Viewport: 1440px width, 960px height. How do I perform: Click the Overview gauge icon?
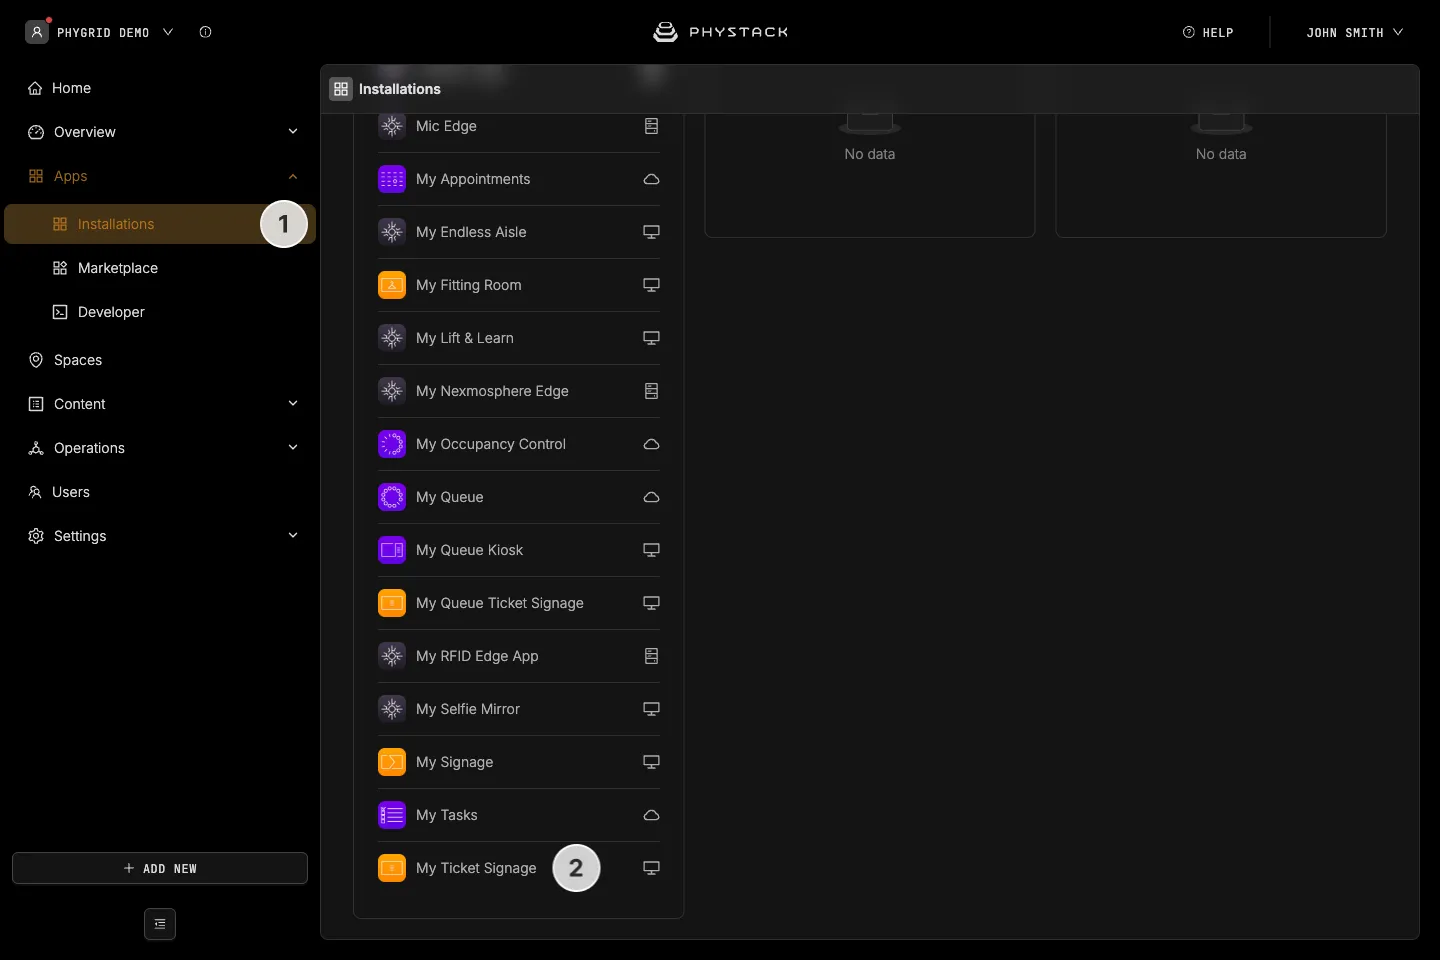pyautogui.click(x=36, y=132)
